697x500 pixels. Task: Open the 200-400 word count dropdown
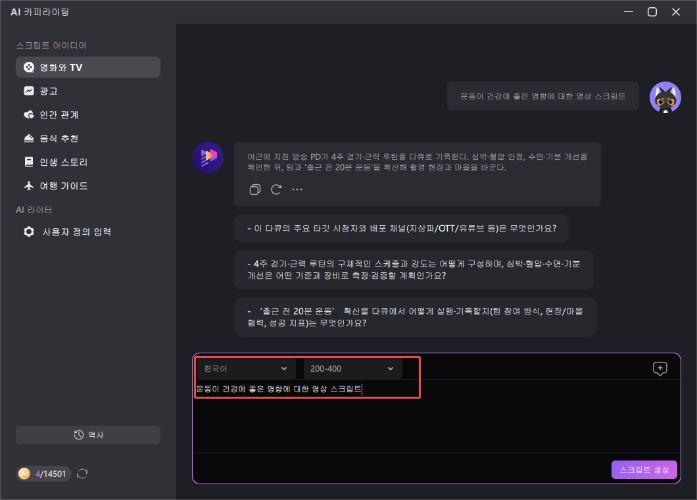(x=353, y=369)
